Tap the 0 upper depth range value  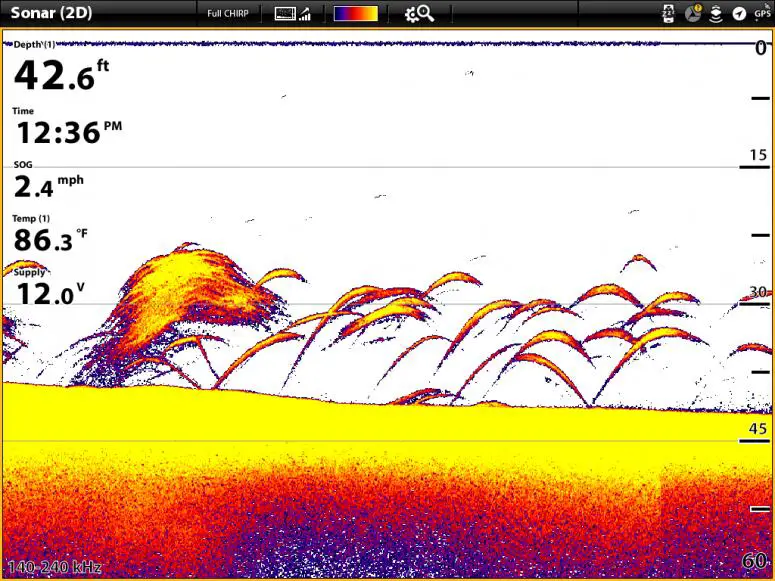(761, 48)
